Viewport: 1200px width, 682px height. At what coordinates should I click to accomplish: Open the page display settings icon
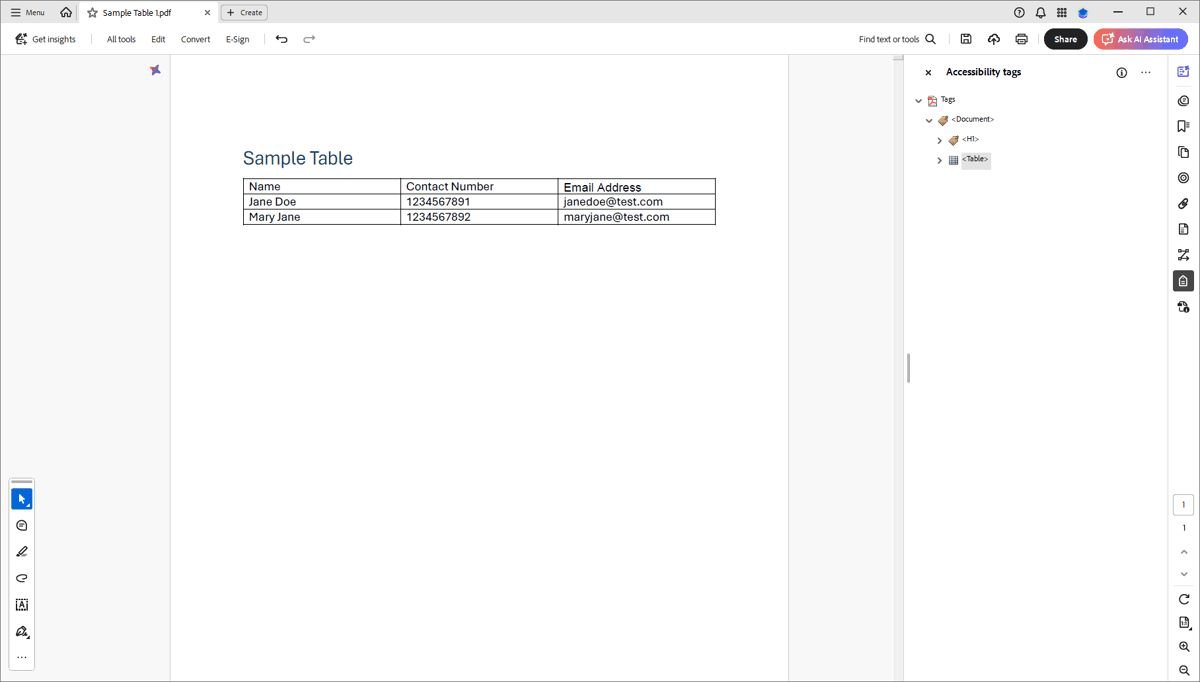pos(1184,623)
